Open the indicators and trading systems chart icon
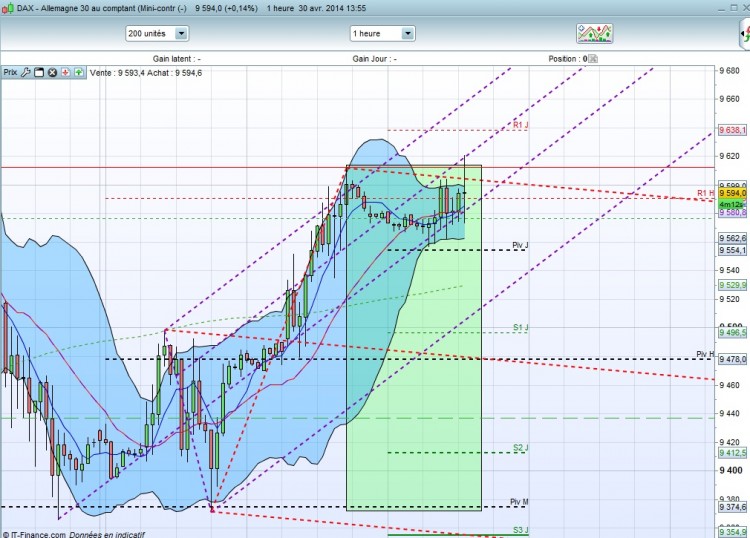Image resolution: width=750 pixels, height=538 pixels. click(595, 33)
